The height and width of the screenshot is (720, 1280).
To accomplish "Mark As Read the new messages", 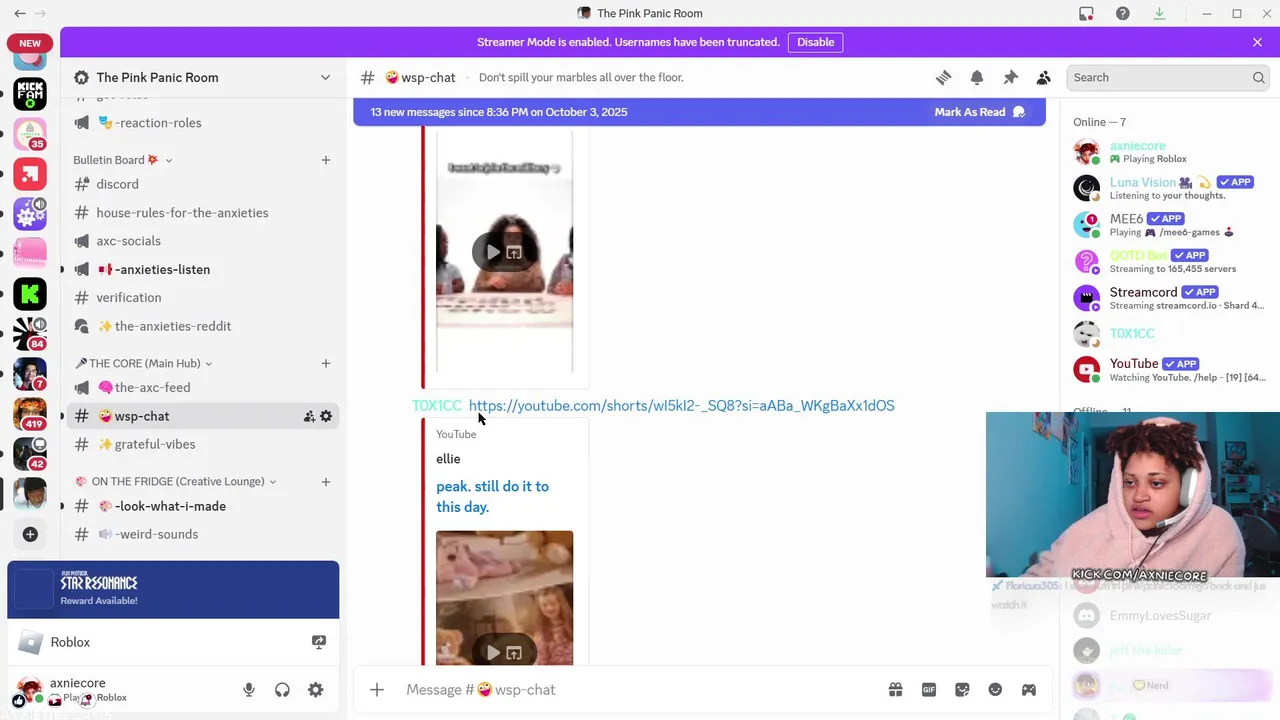I will (979, 112).
